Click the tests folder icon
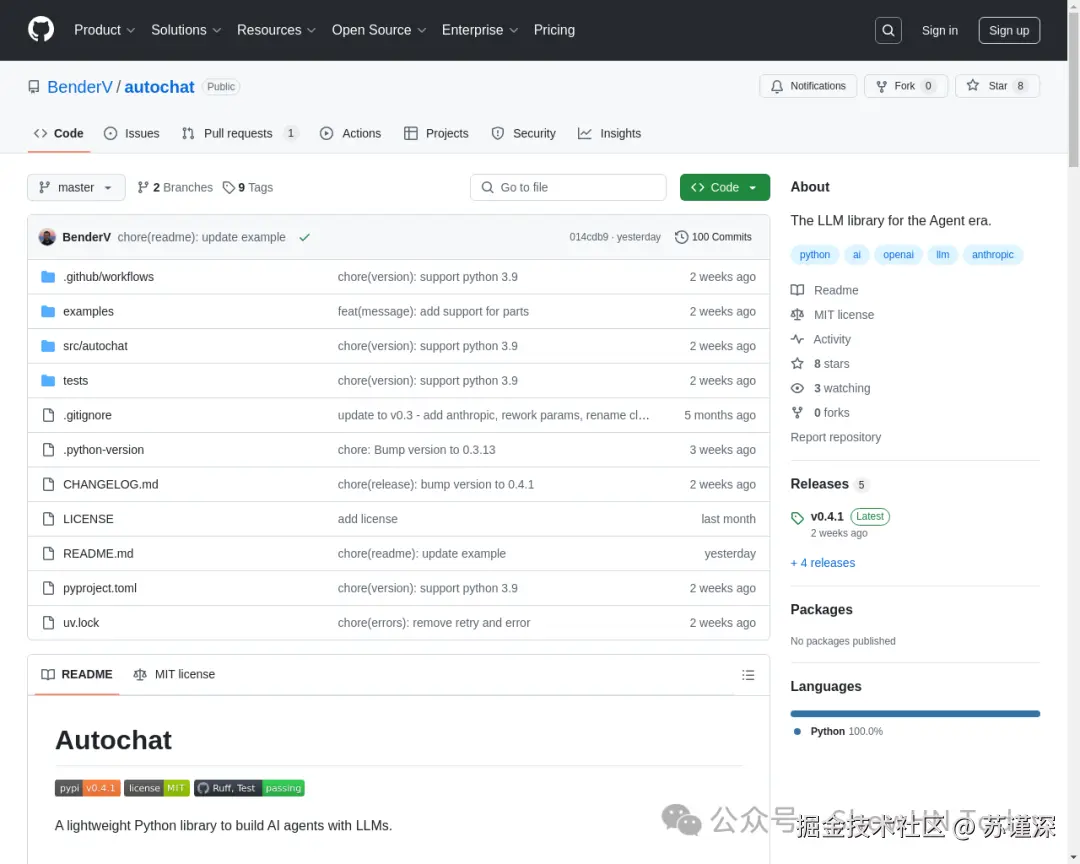Screen dimensions: 1080x864 pyautogui.click(x=48, y=380)
